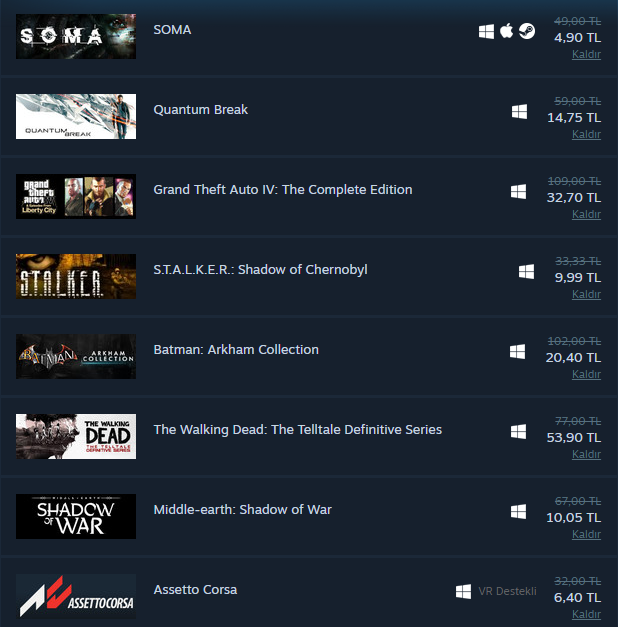Click the Apple macOS icon for SOMA
Viewport: 618px width, 627px height.
(x=506, y=31)
